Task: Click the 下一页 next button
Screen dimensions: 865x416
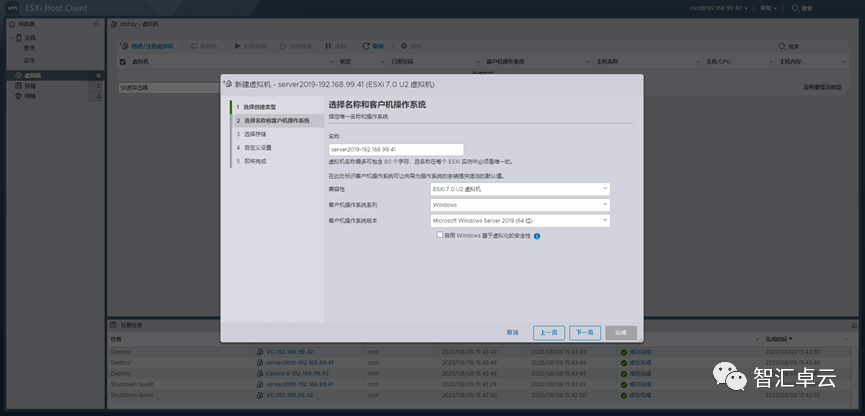Action: tap(585, 333)
